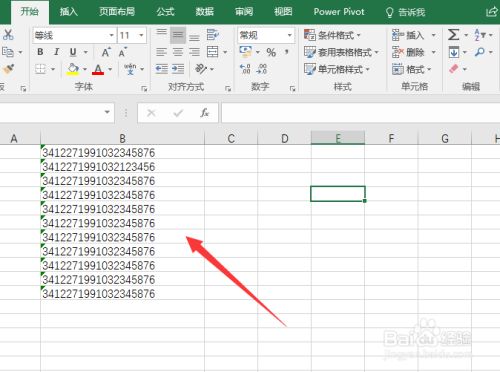The image size is (500, 372).
Task: Select column B header
Action: (122, 138)
